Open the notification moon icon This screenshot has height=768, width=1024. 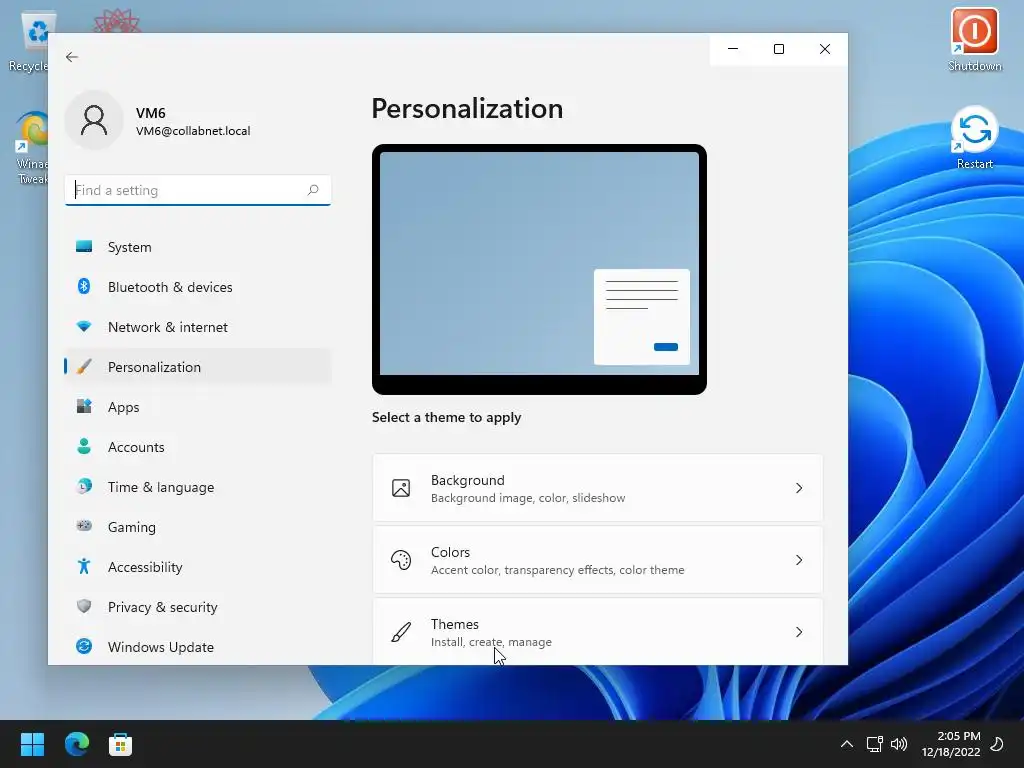997,744
